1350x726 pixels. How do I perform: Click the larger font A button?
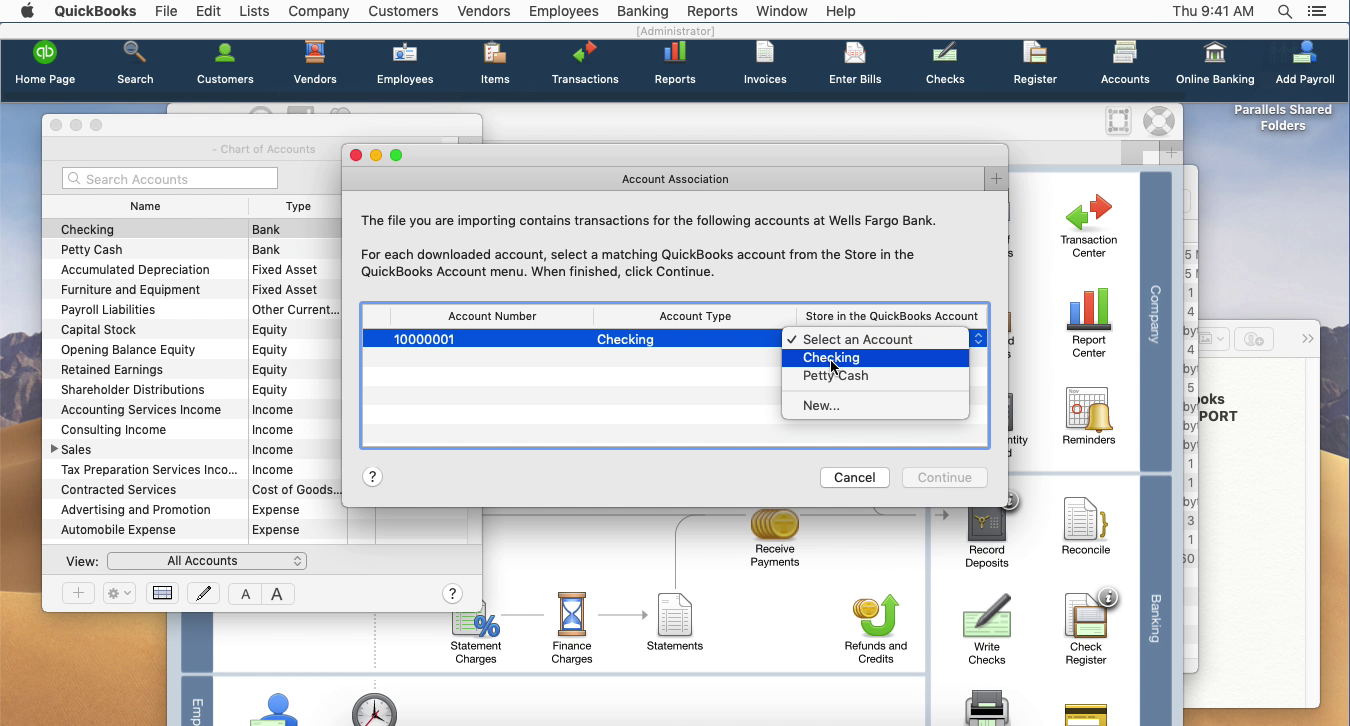[277, 594]
